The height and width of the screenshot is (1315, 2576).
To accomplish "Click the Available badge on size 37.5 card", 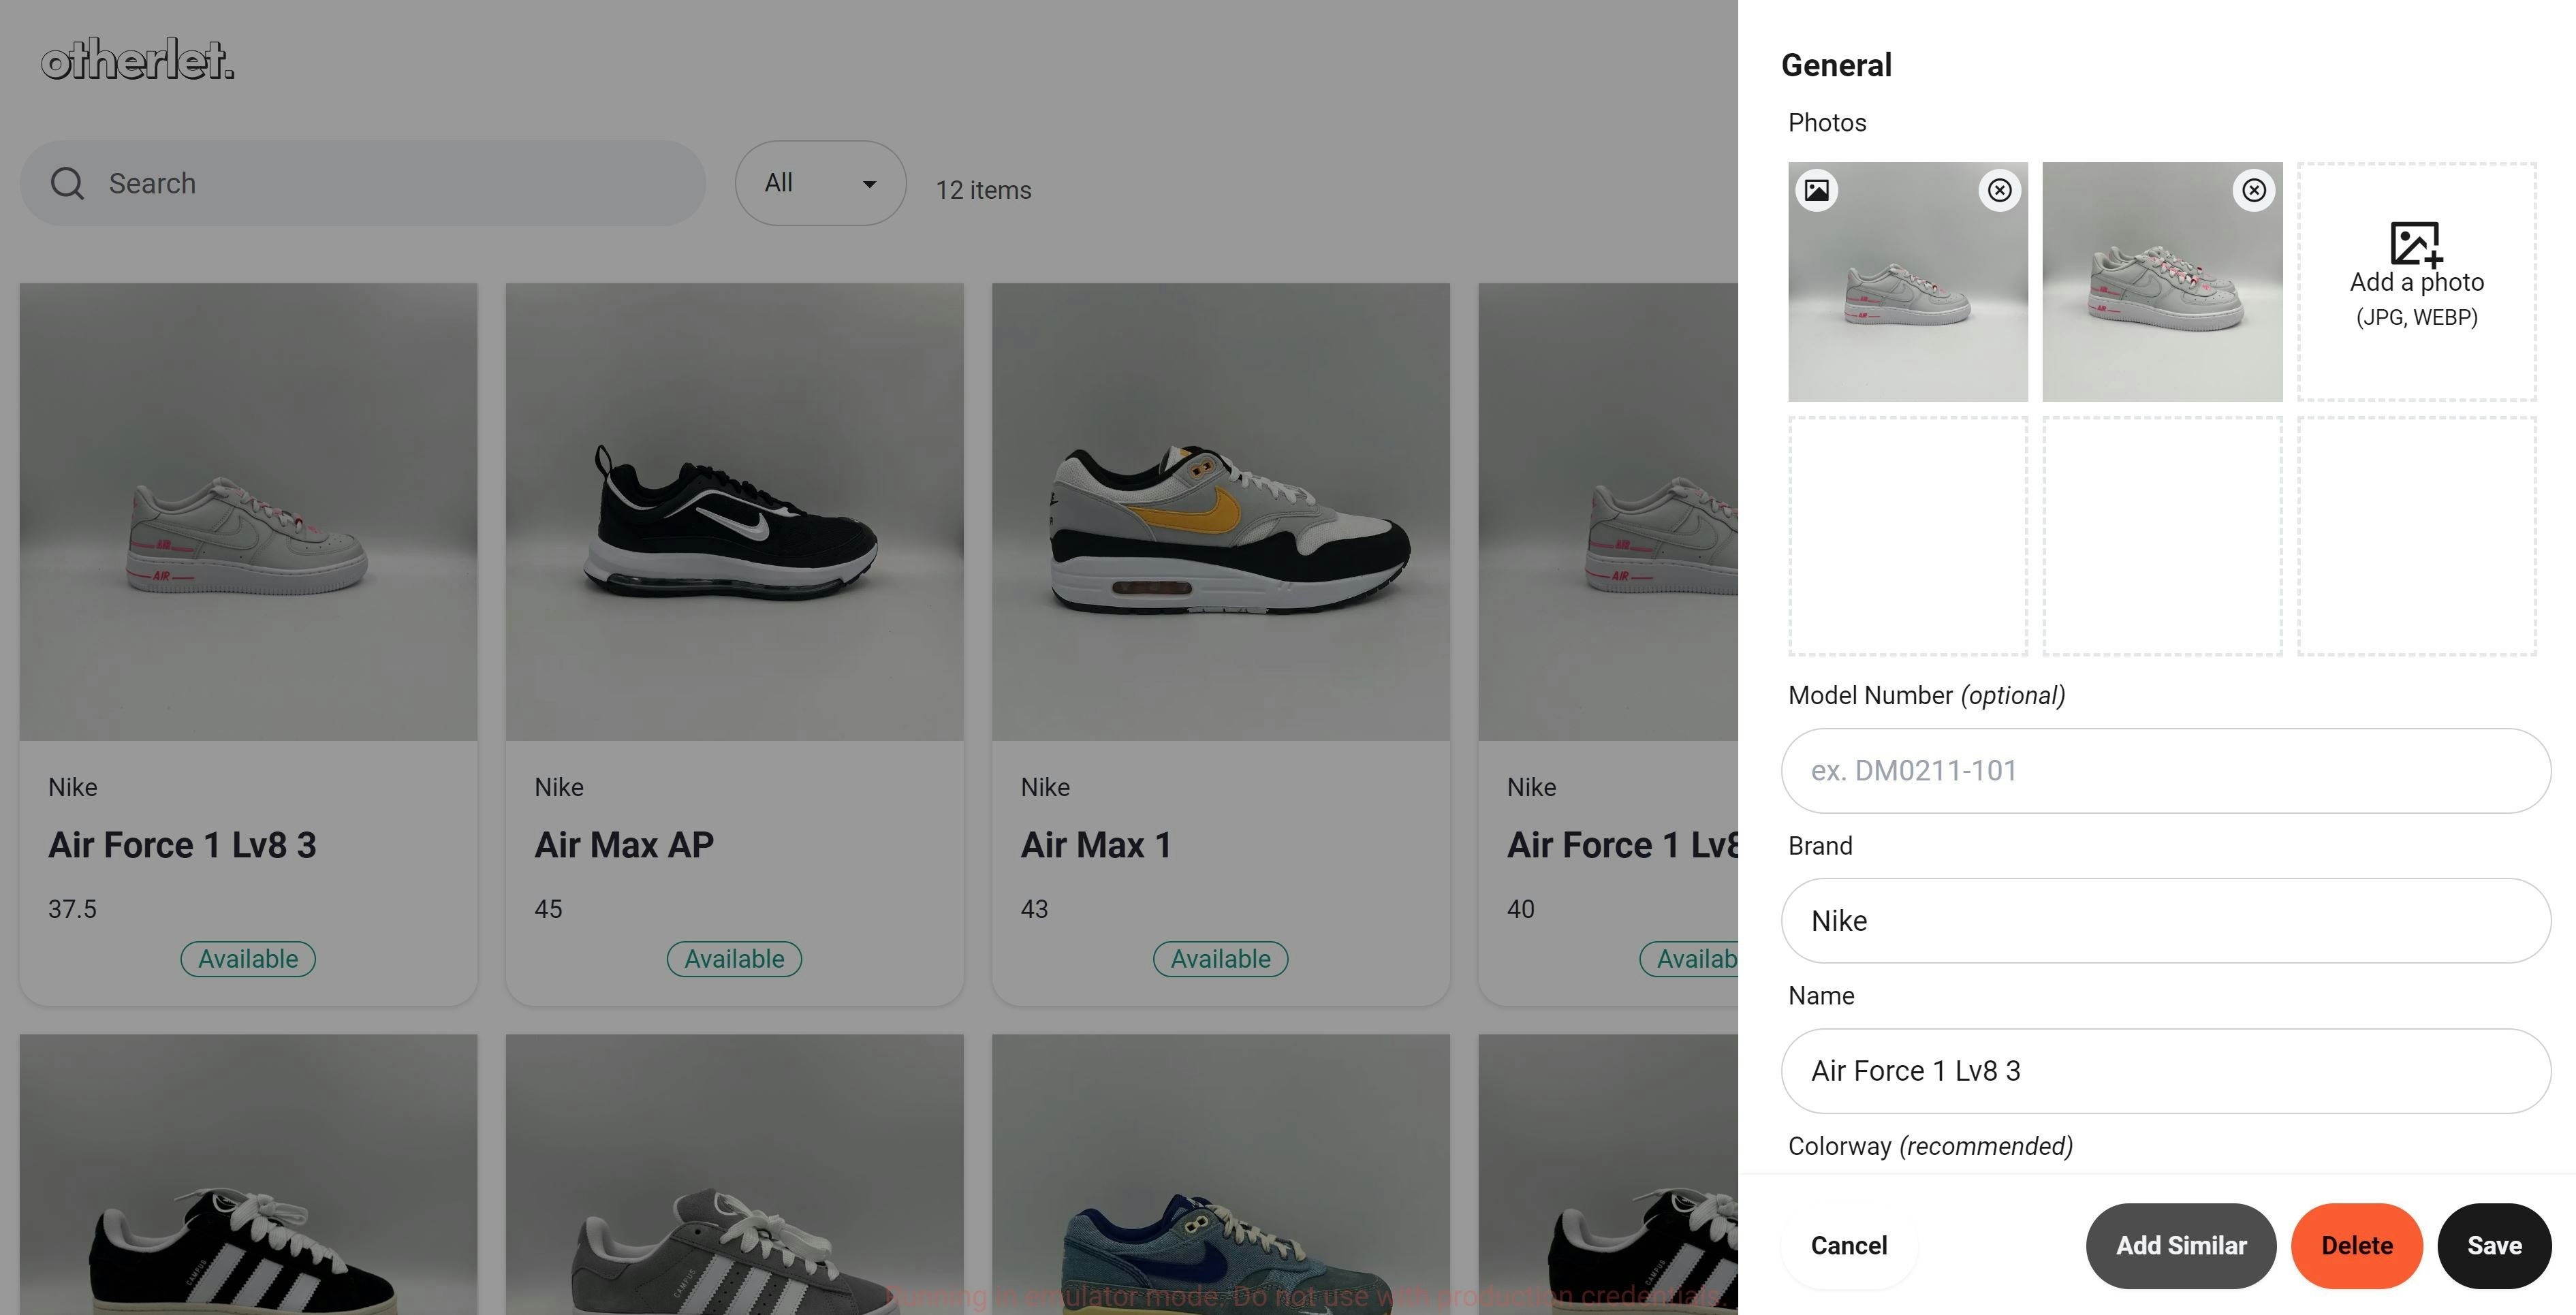I will (248, 958).
